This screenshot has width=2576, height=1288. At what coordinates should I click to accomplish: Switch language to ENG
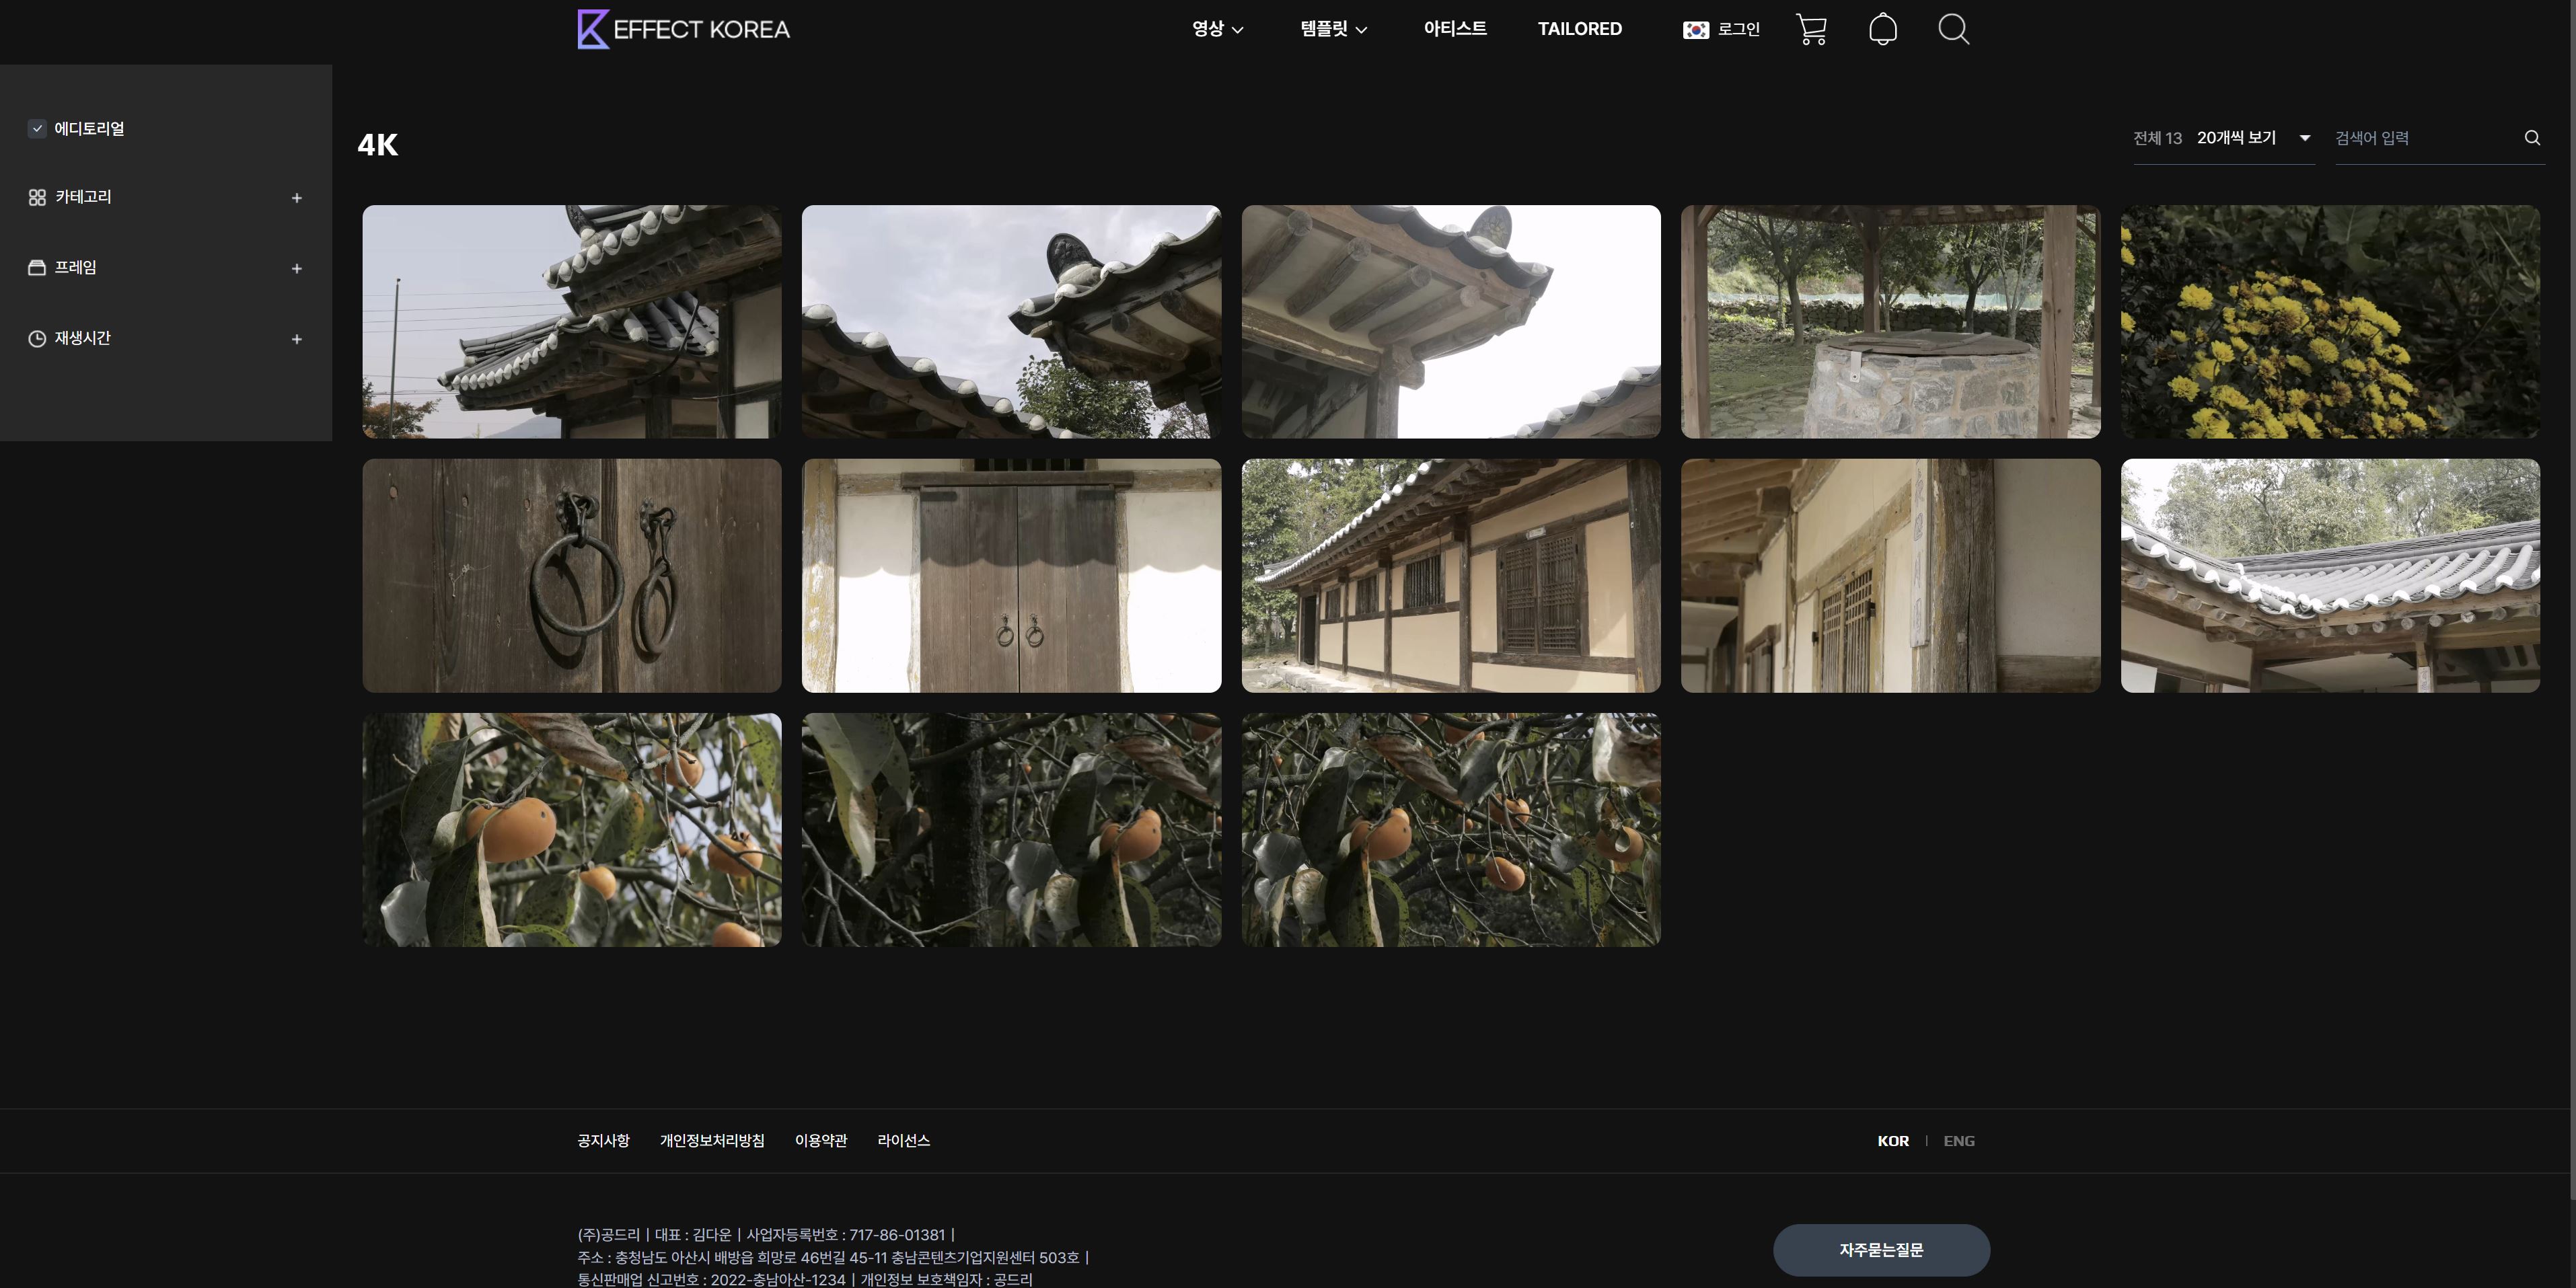pos(1958,1141)
